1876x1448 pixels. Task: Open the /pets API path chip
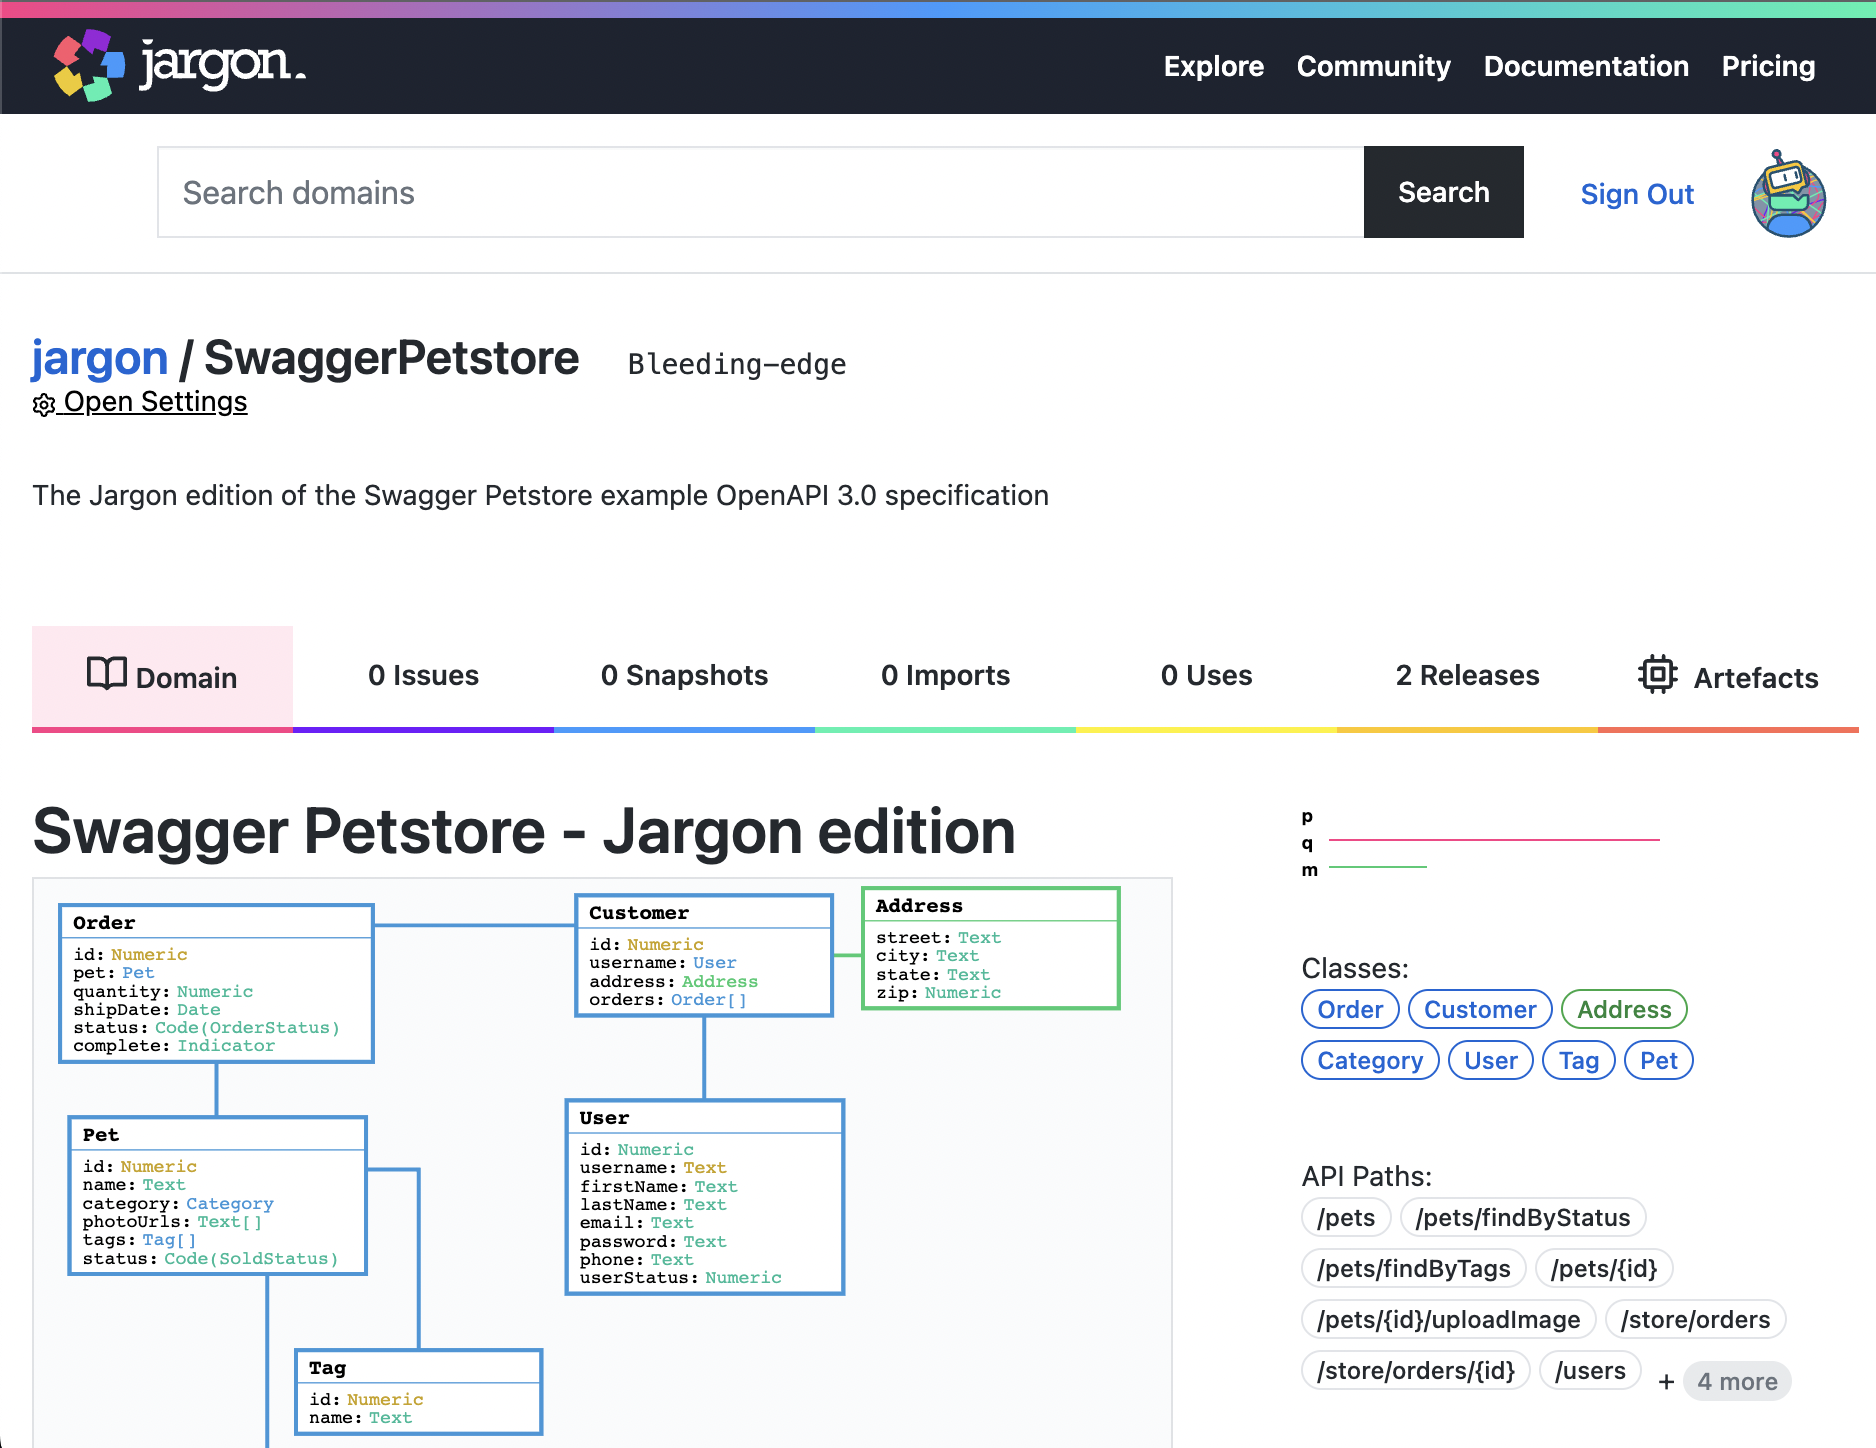click(1346, 1217)
